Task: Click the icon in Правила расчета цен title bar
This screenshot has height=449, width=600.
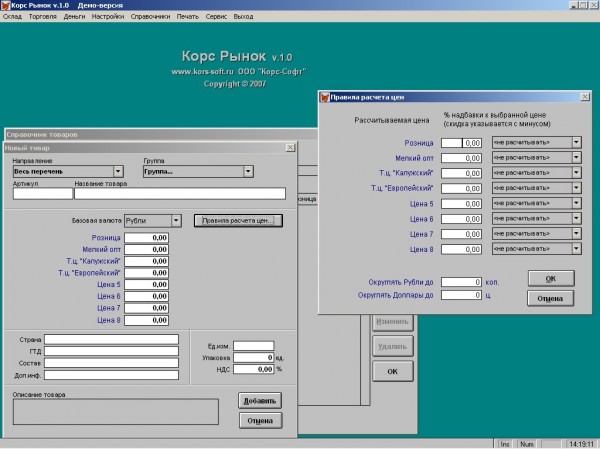Action: pyautogui.click(x=325, y=97)
